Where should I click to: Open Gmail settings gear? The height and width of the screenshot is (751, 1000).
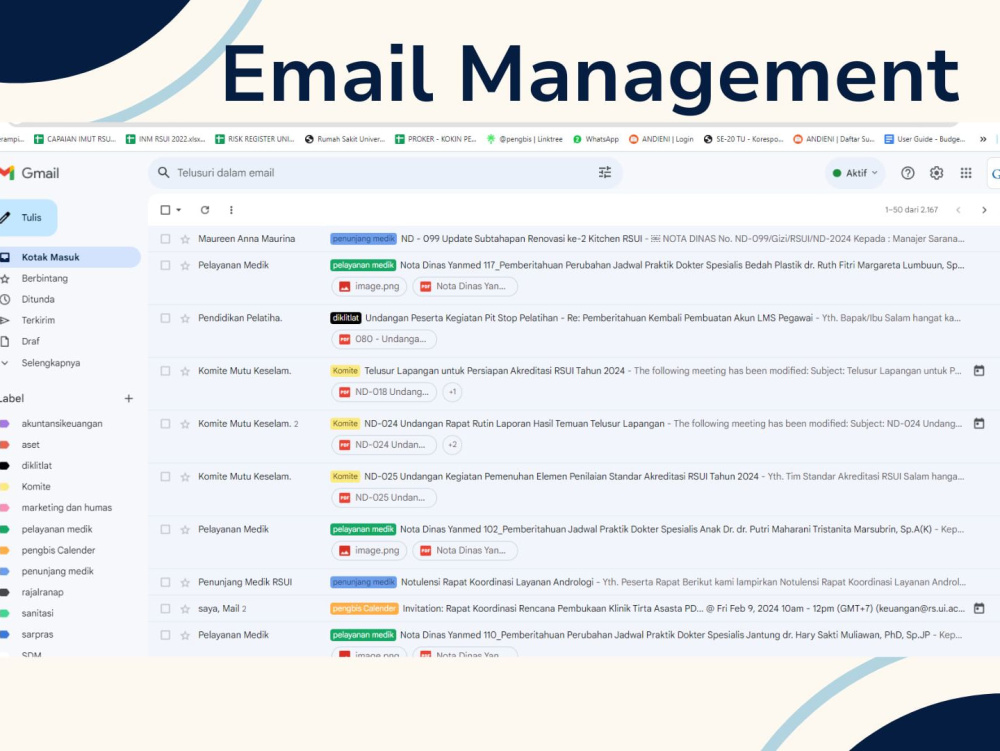tap(936, 173)
